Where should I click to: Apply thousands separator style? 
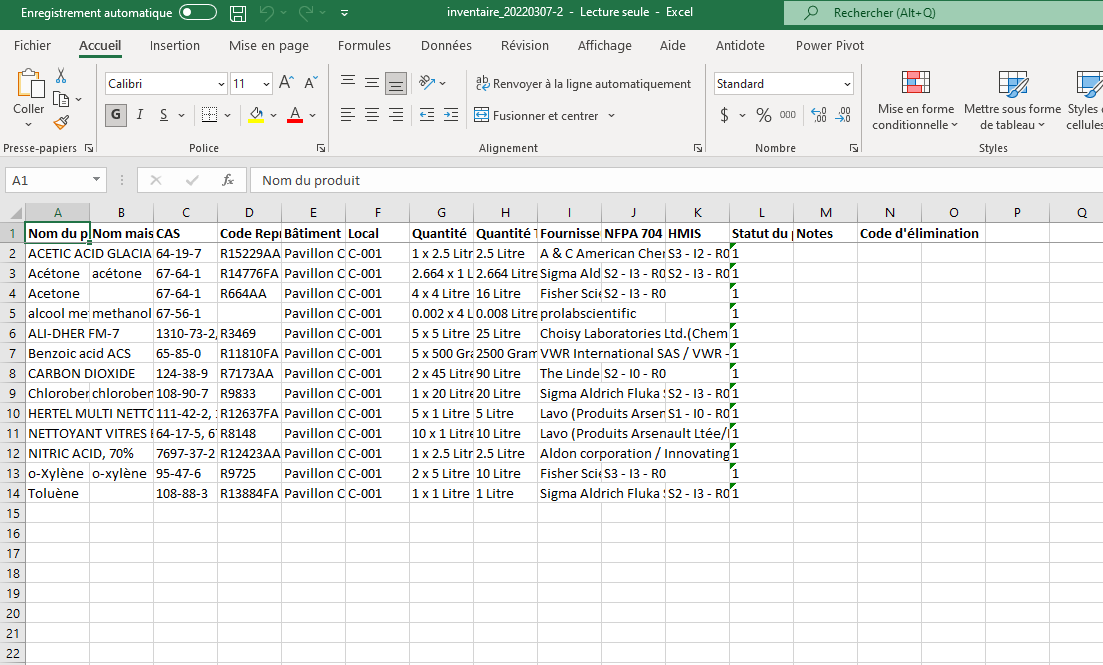788,115
